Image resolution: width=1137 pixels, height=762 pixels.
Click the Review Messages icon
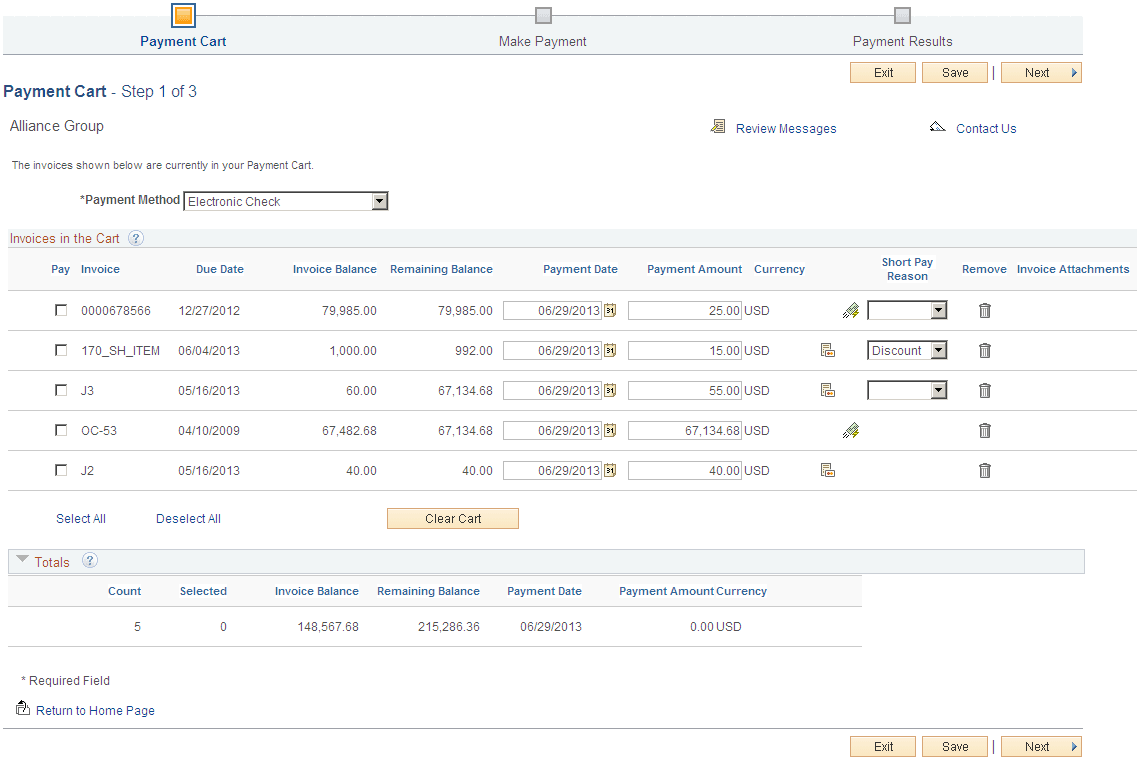718,126
